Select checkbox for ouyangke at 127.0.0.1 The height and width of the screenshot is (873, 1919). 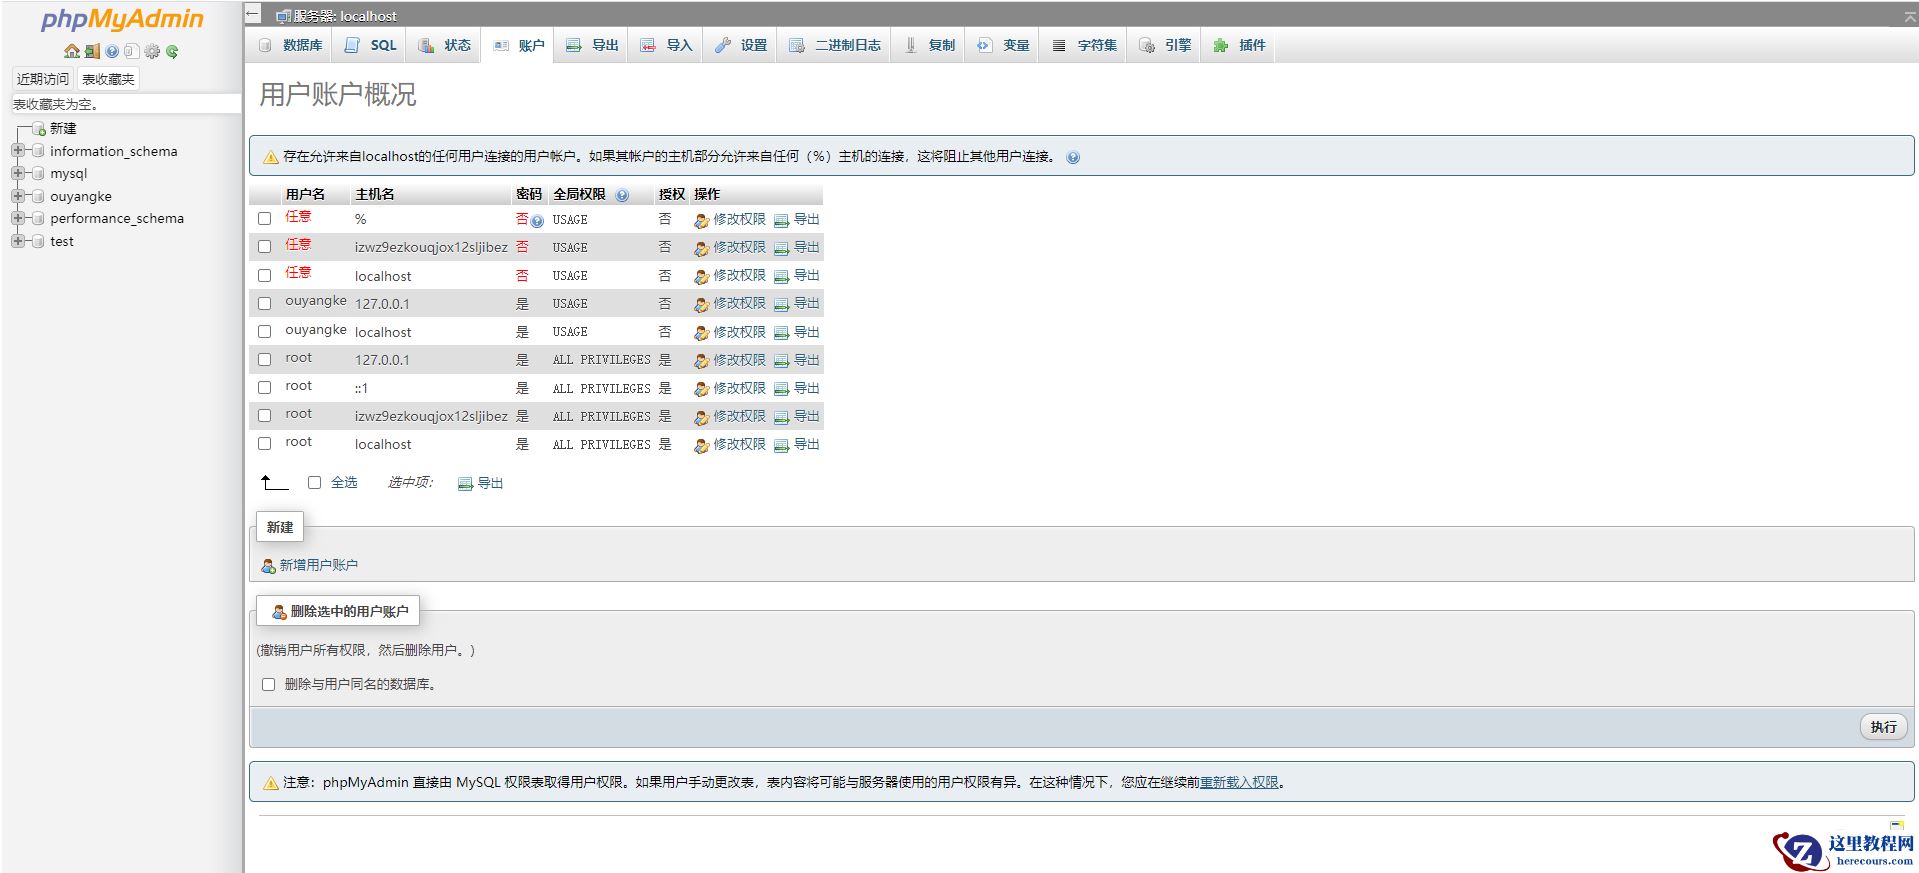[x=265, y=303]
